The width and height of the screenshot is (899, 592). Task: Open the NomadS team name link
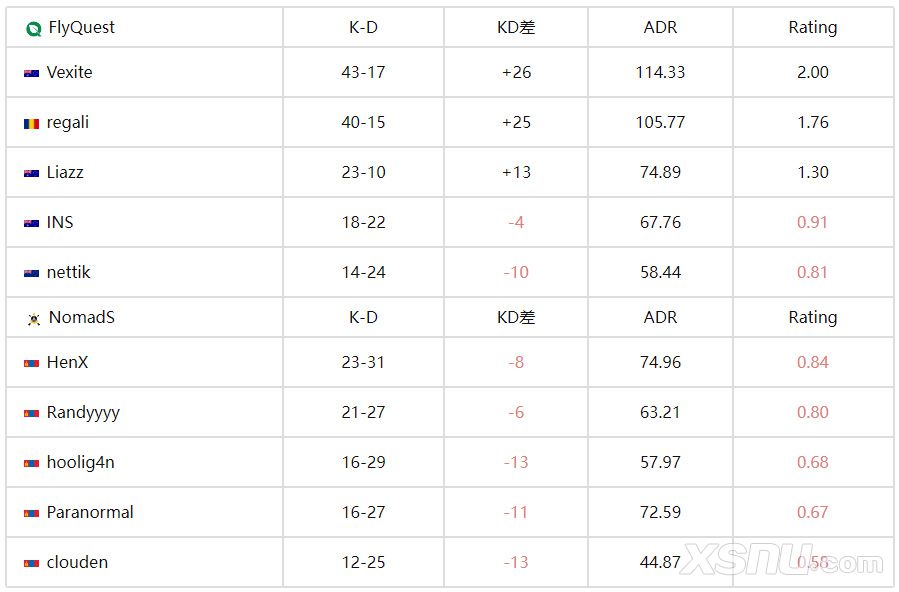[x=81, y=317]
